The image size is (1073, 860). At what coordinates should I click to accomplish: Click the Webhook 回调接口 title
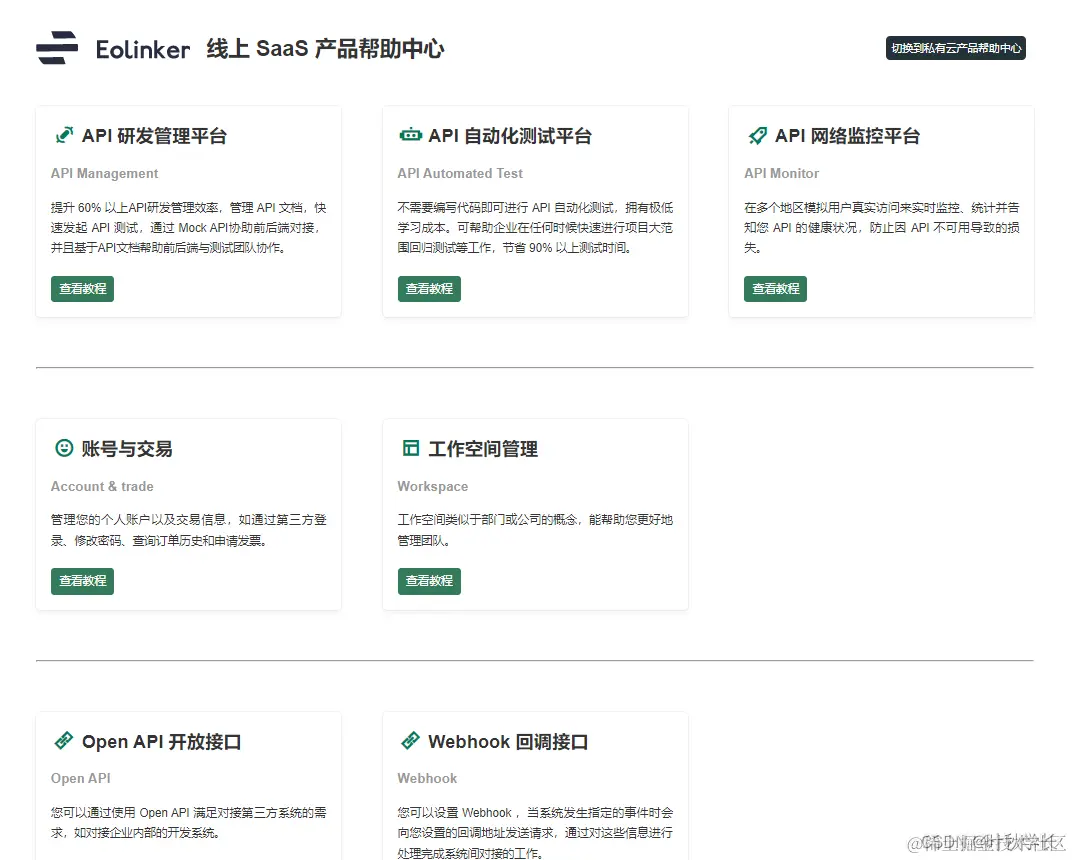[x=508, y=742]
